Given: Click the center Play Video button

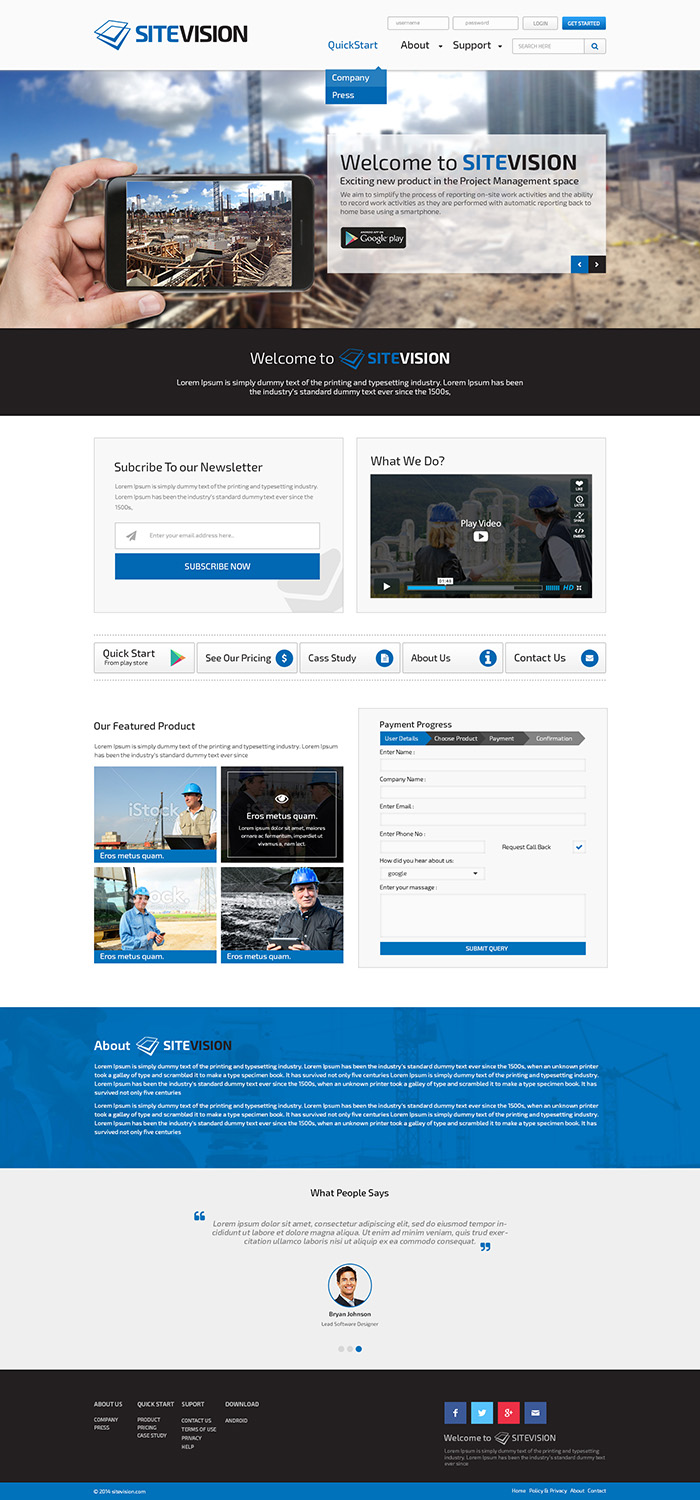Looking at the screenshot, I should click(481, 536).
